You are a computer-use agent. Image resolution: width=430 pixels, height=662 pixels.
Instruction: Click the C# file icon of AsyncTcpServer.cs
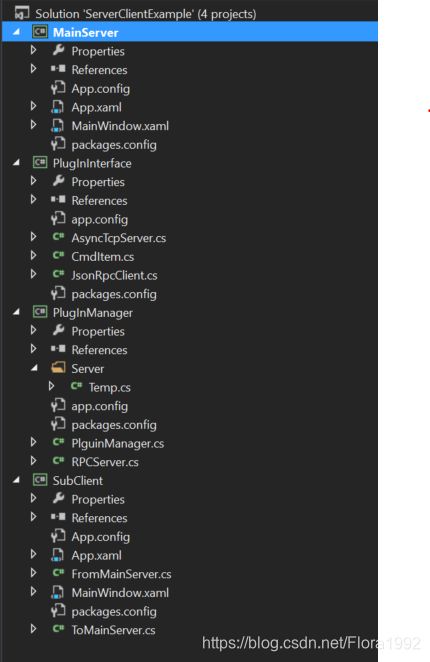[x=58, y=237]
